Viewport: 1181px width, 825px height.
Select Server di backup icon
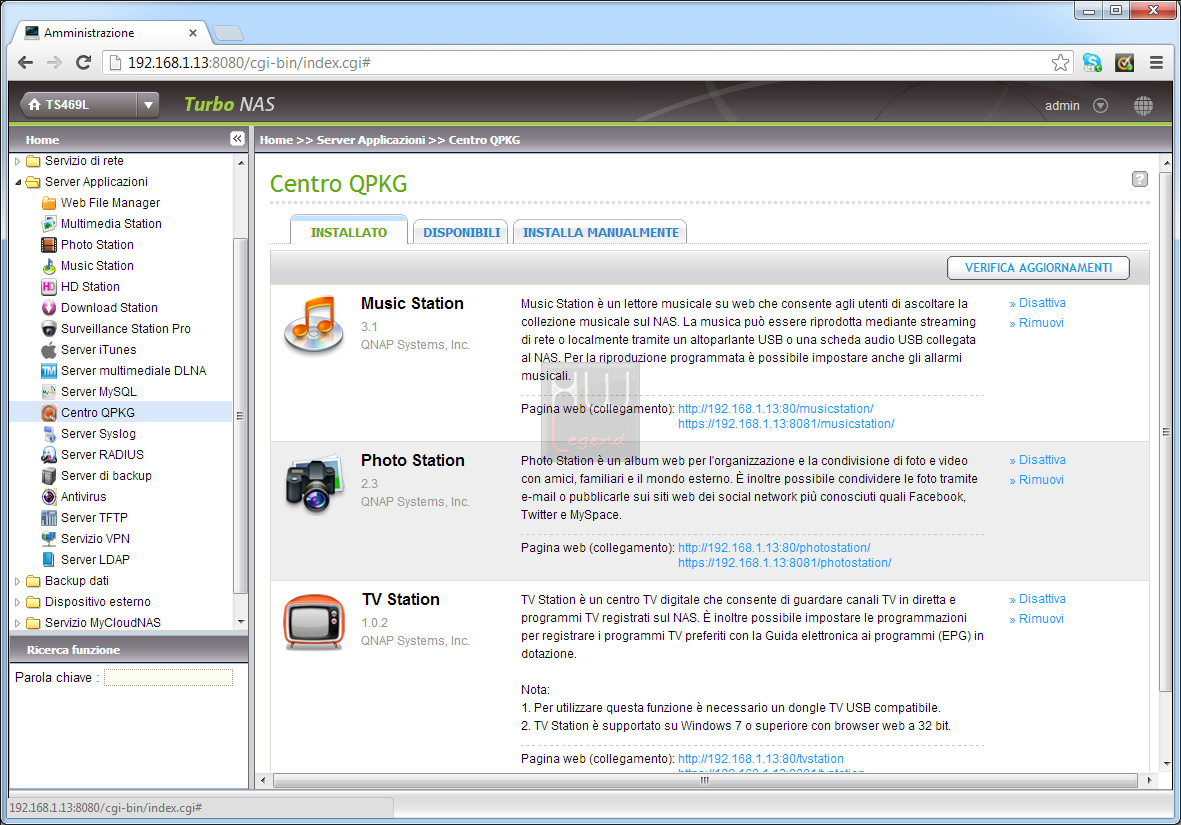(x=49, y=476)
